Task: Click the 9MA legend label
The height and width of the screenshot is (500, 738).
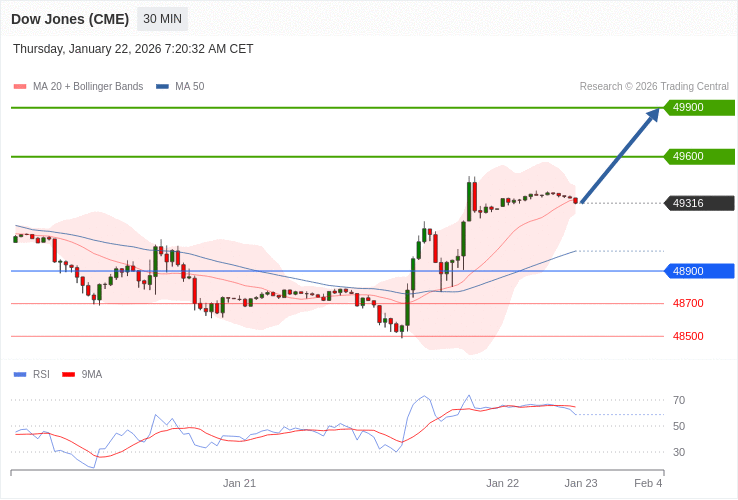Action: (92, 375)
